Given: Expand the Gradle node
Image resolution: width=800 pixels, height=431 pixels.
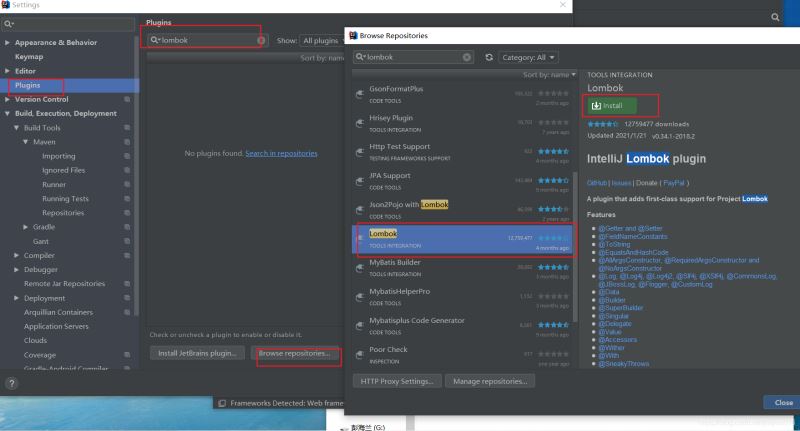Looking at the screenshot, I should pyautogui.click(x=26, y=227).
